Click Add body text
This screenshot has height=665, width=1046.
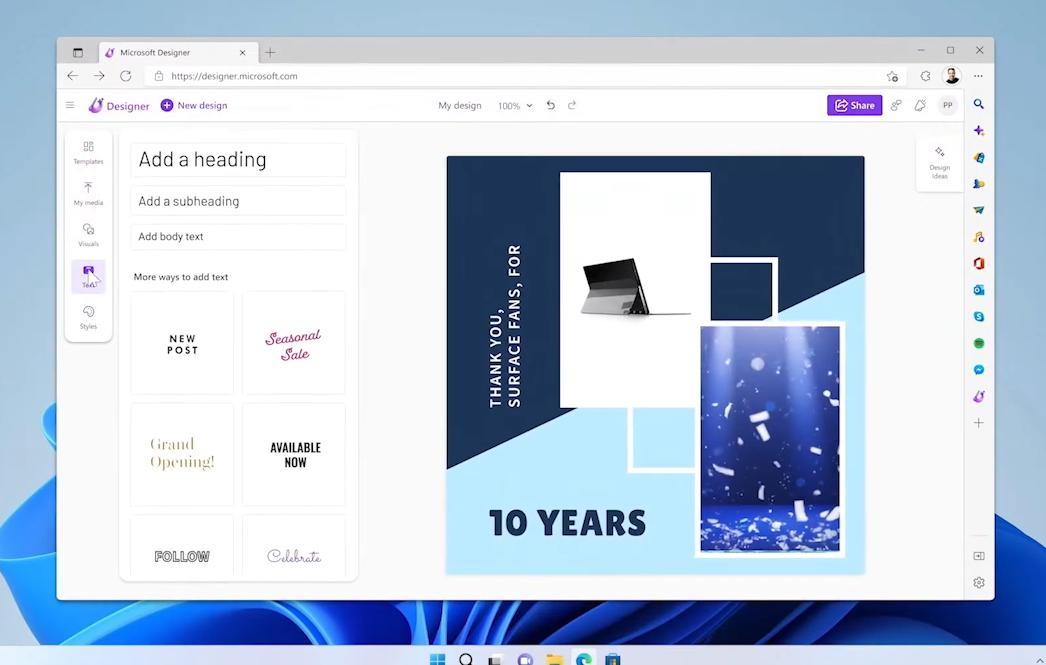(238, 236)
